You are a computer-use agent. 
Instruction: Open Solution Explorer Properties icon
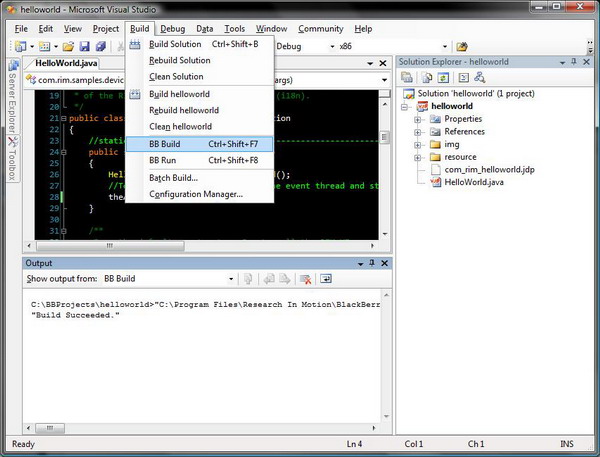tap(406, 78)
